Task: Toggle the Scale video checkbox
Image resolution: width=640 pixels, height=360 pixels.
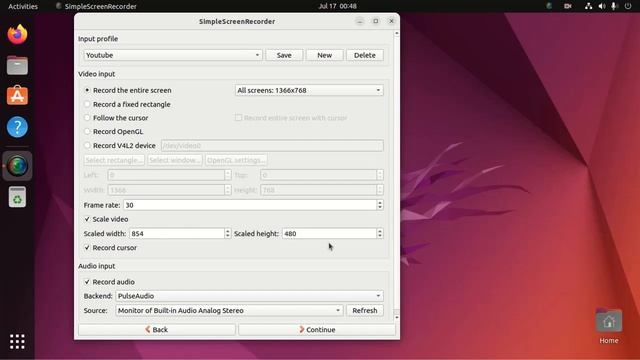Action: pyautogui.click(x=87, y=219)
